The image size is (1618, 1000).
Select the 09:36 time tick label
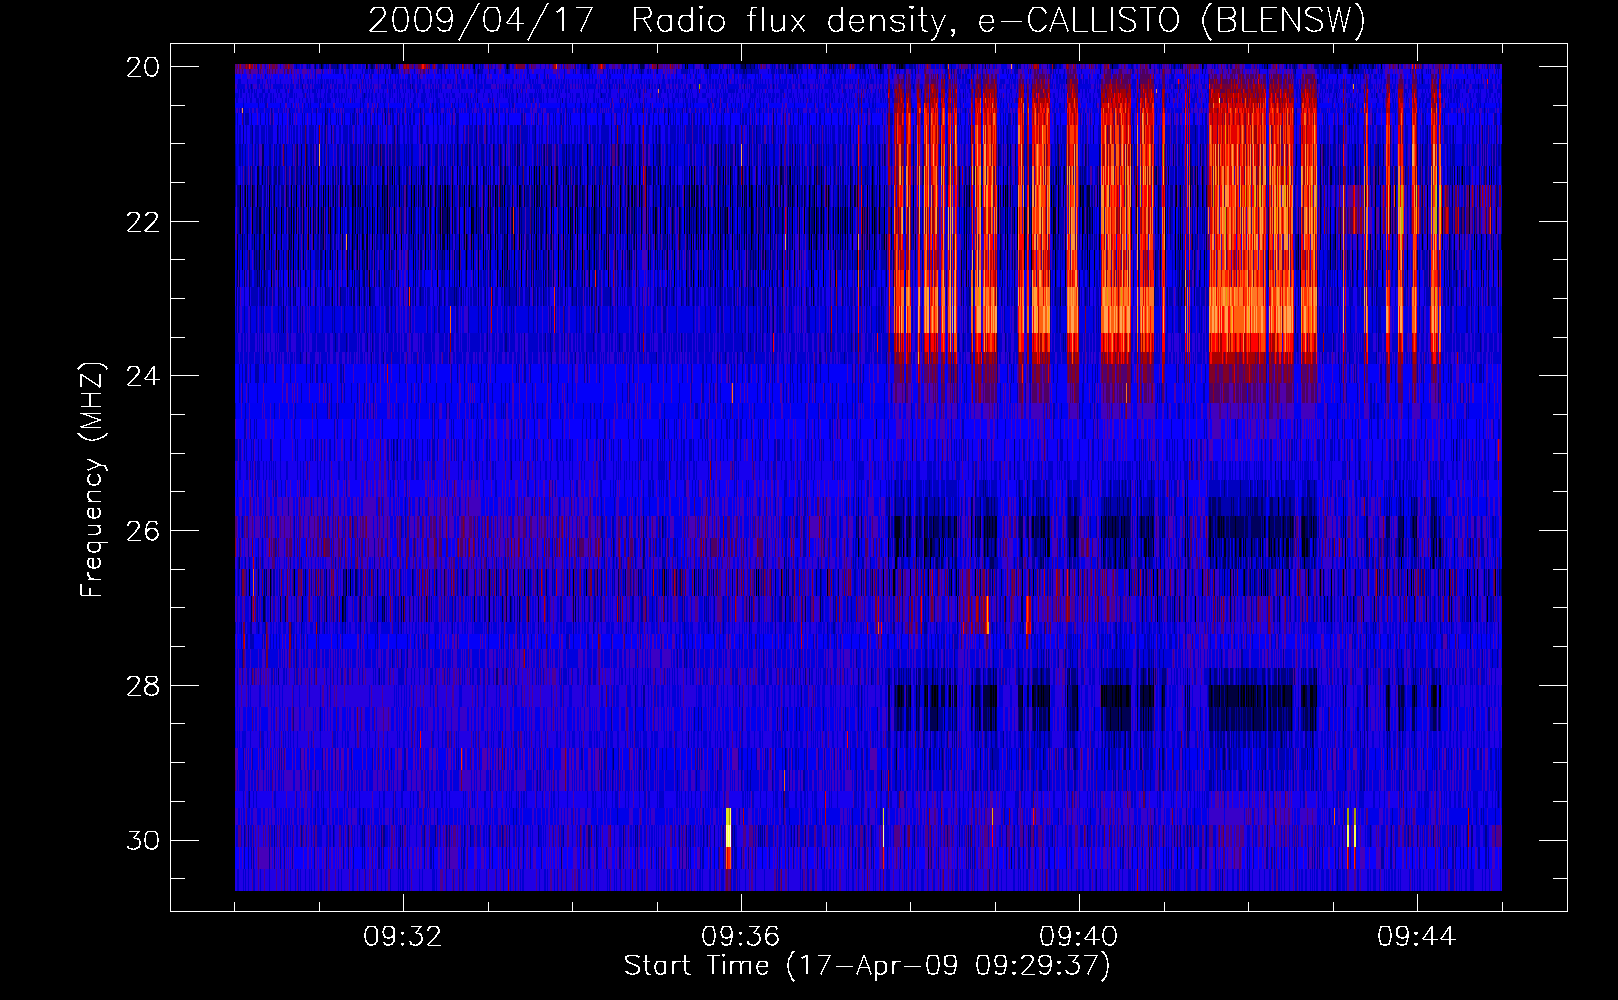tap(741, 937)
